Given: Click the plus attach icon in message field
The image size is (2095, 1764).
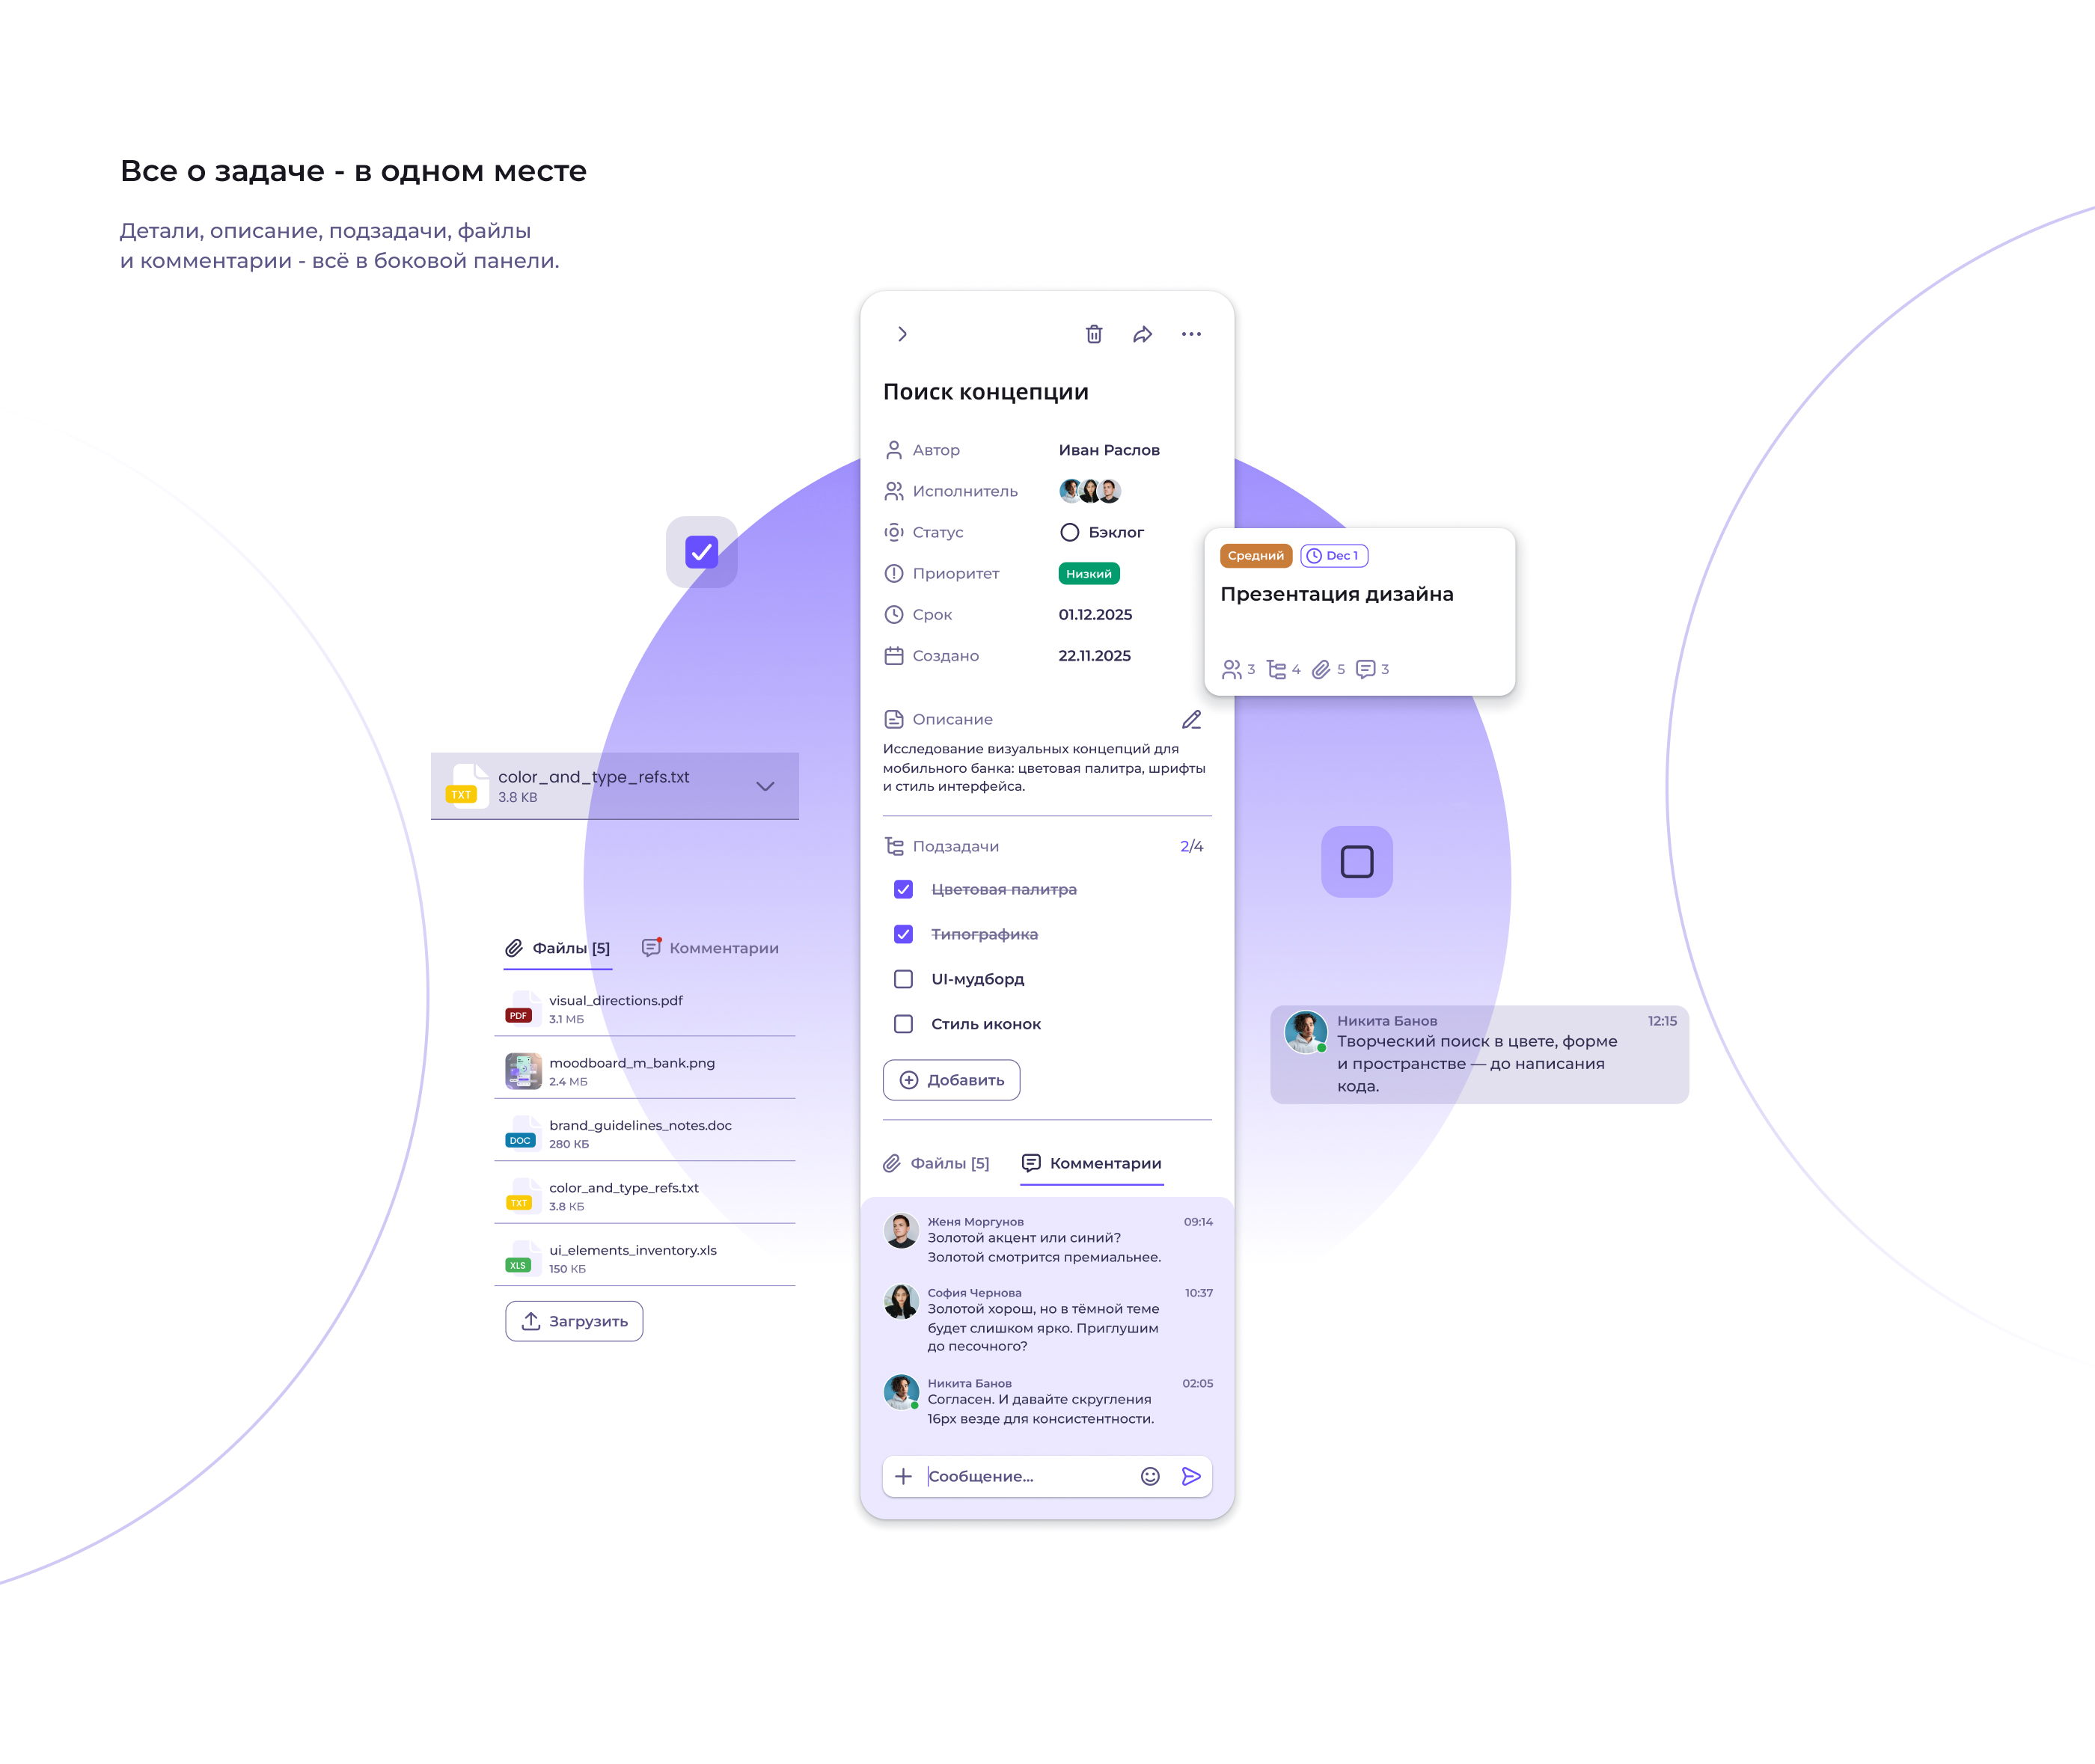Looking at the screenshot, I should click(903, 1476).
